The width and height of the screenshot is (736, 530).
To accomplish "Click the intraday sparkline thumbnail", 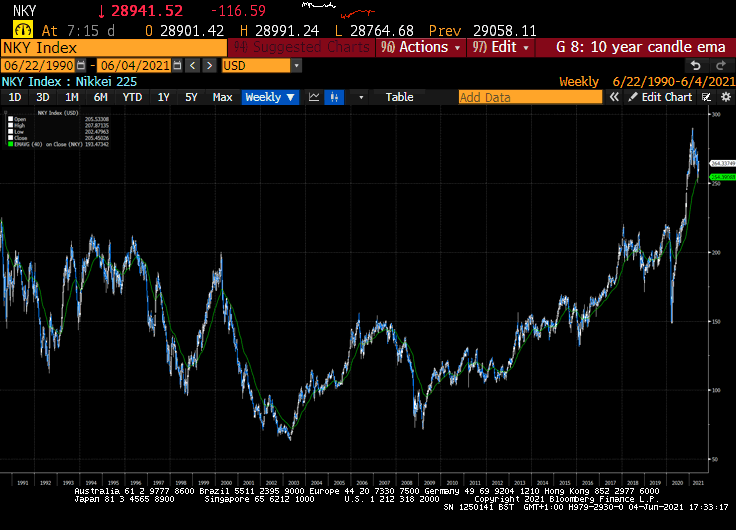I will [338, 9].
